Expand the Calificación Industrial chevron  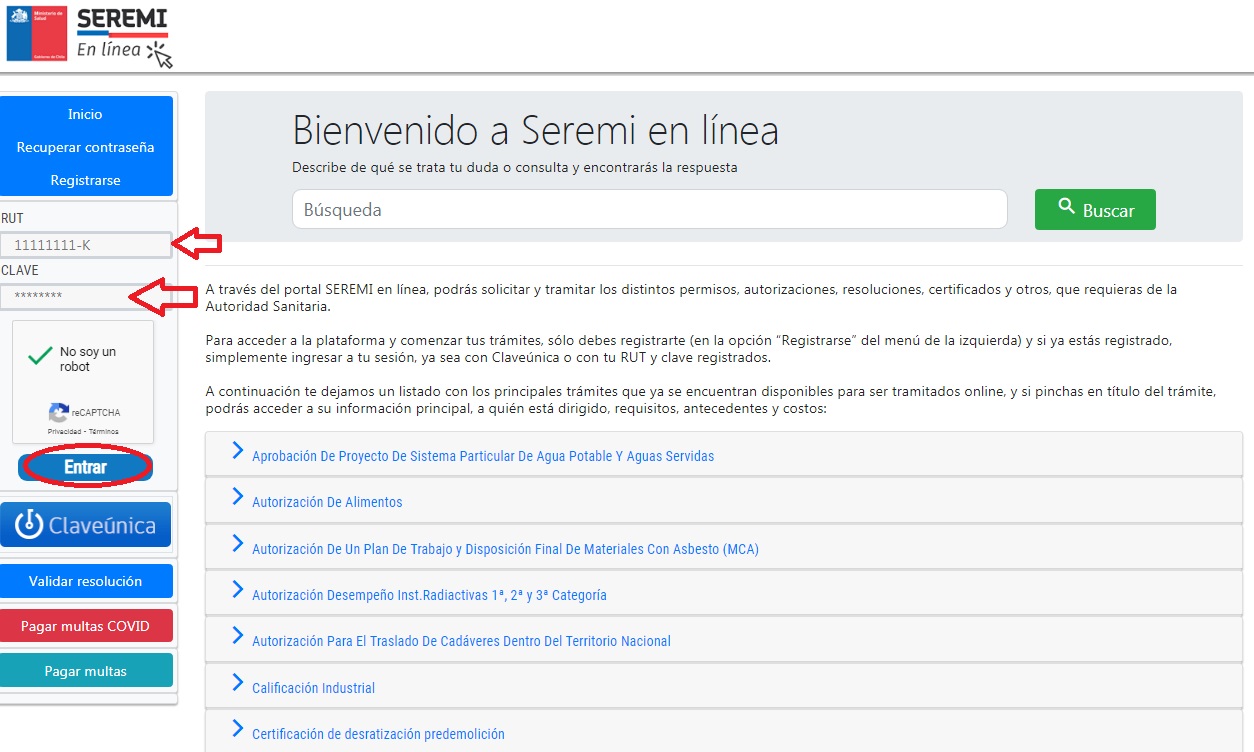point(238,687)
